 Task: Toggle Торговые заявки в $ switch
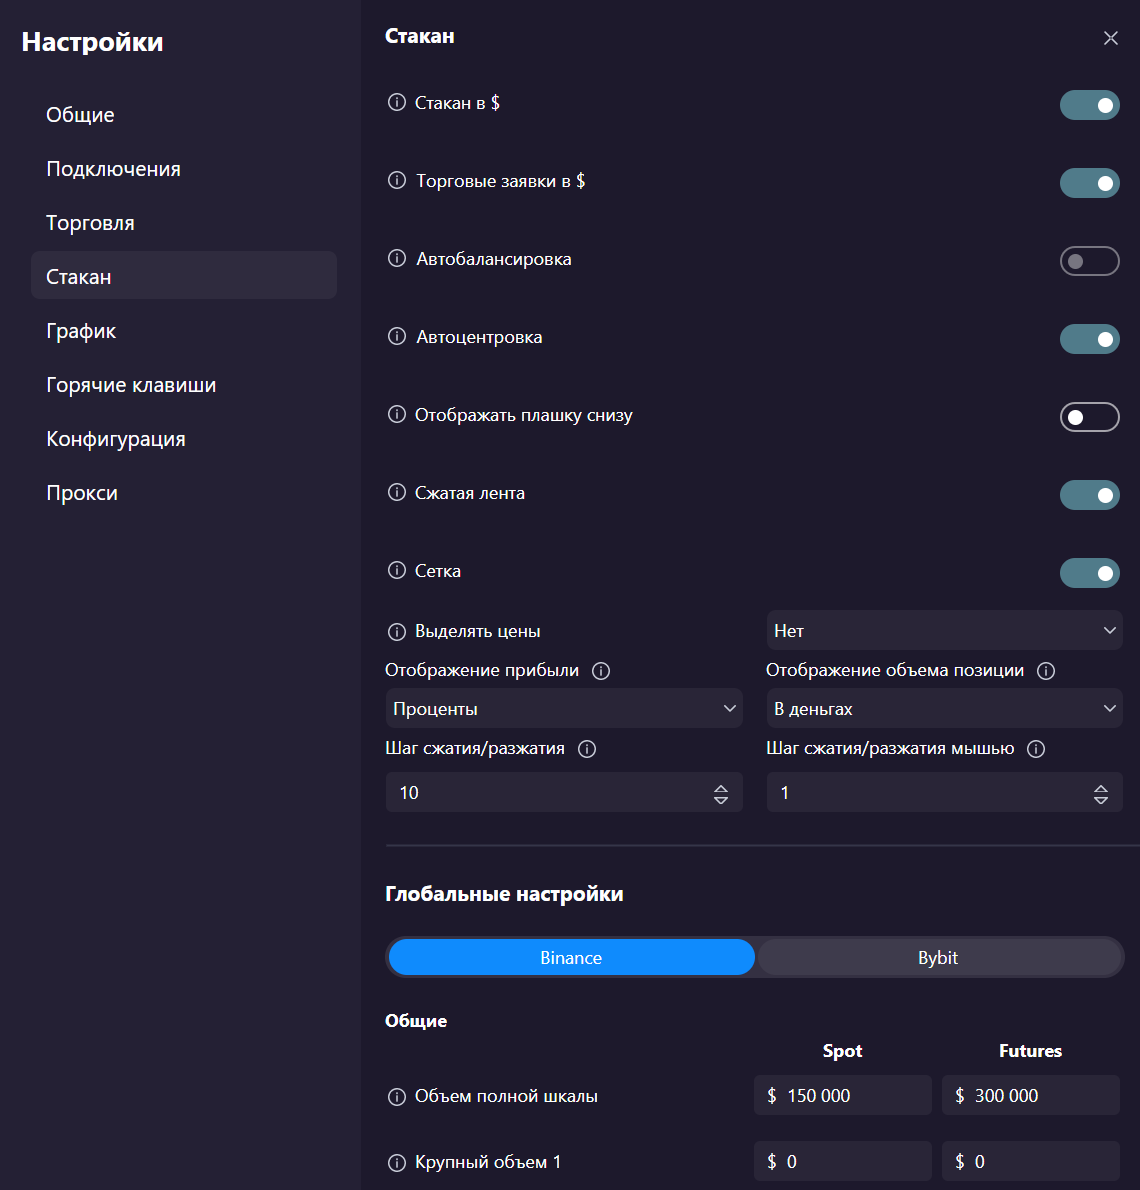click(x=1089, y=183)
